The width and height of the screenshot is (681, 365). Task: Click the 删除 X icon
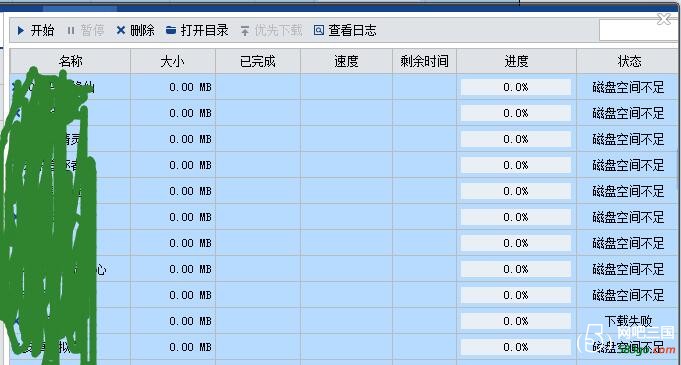pos(121,30)
